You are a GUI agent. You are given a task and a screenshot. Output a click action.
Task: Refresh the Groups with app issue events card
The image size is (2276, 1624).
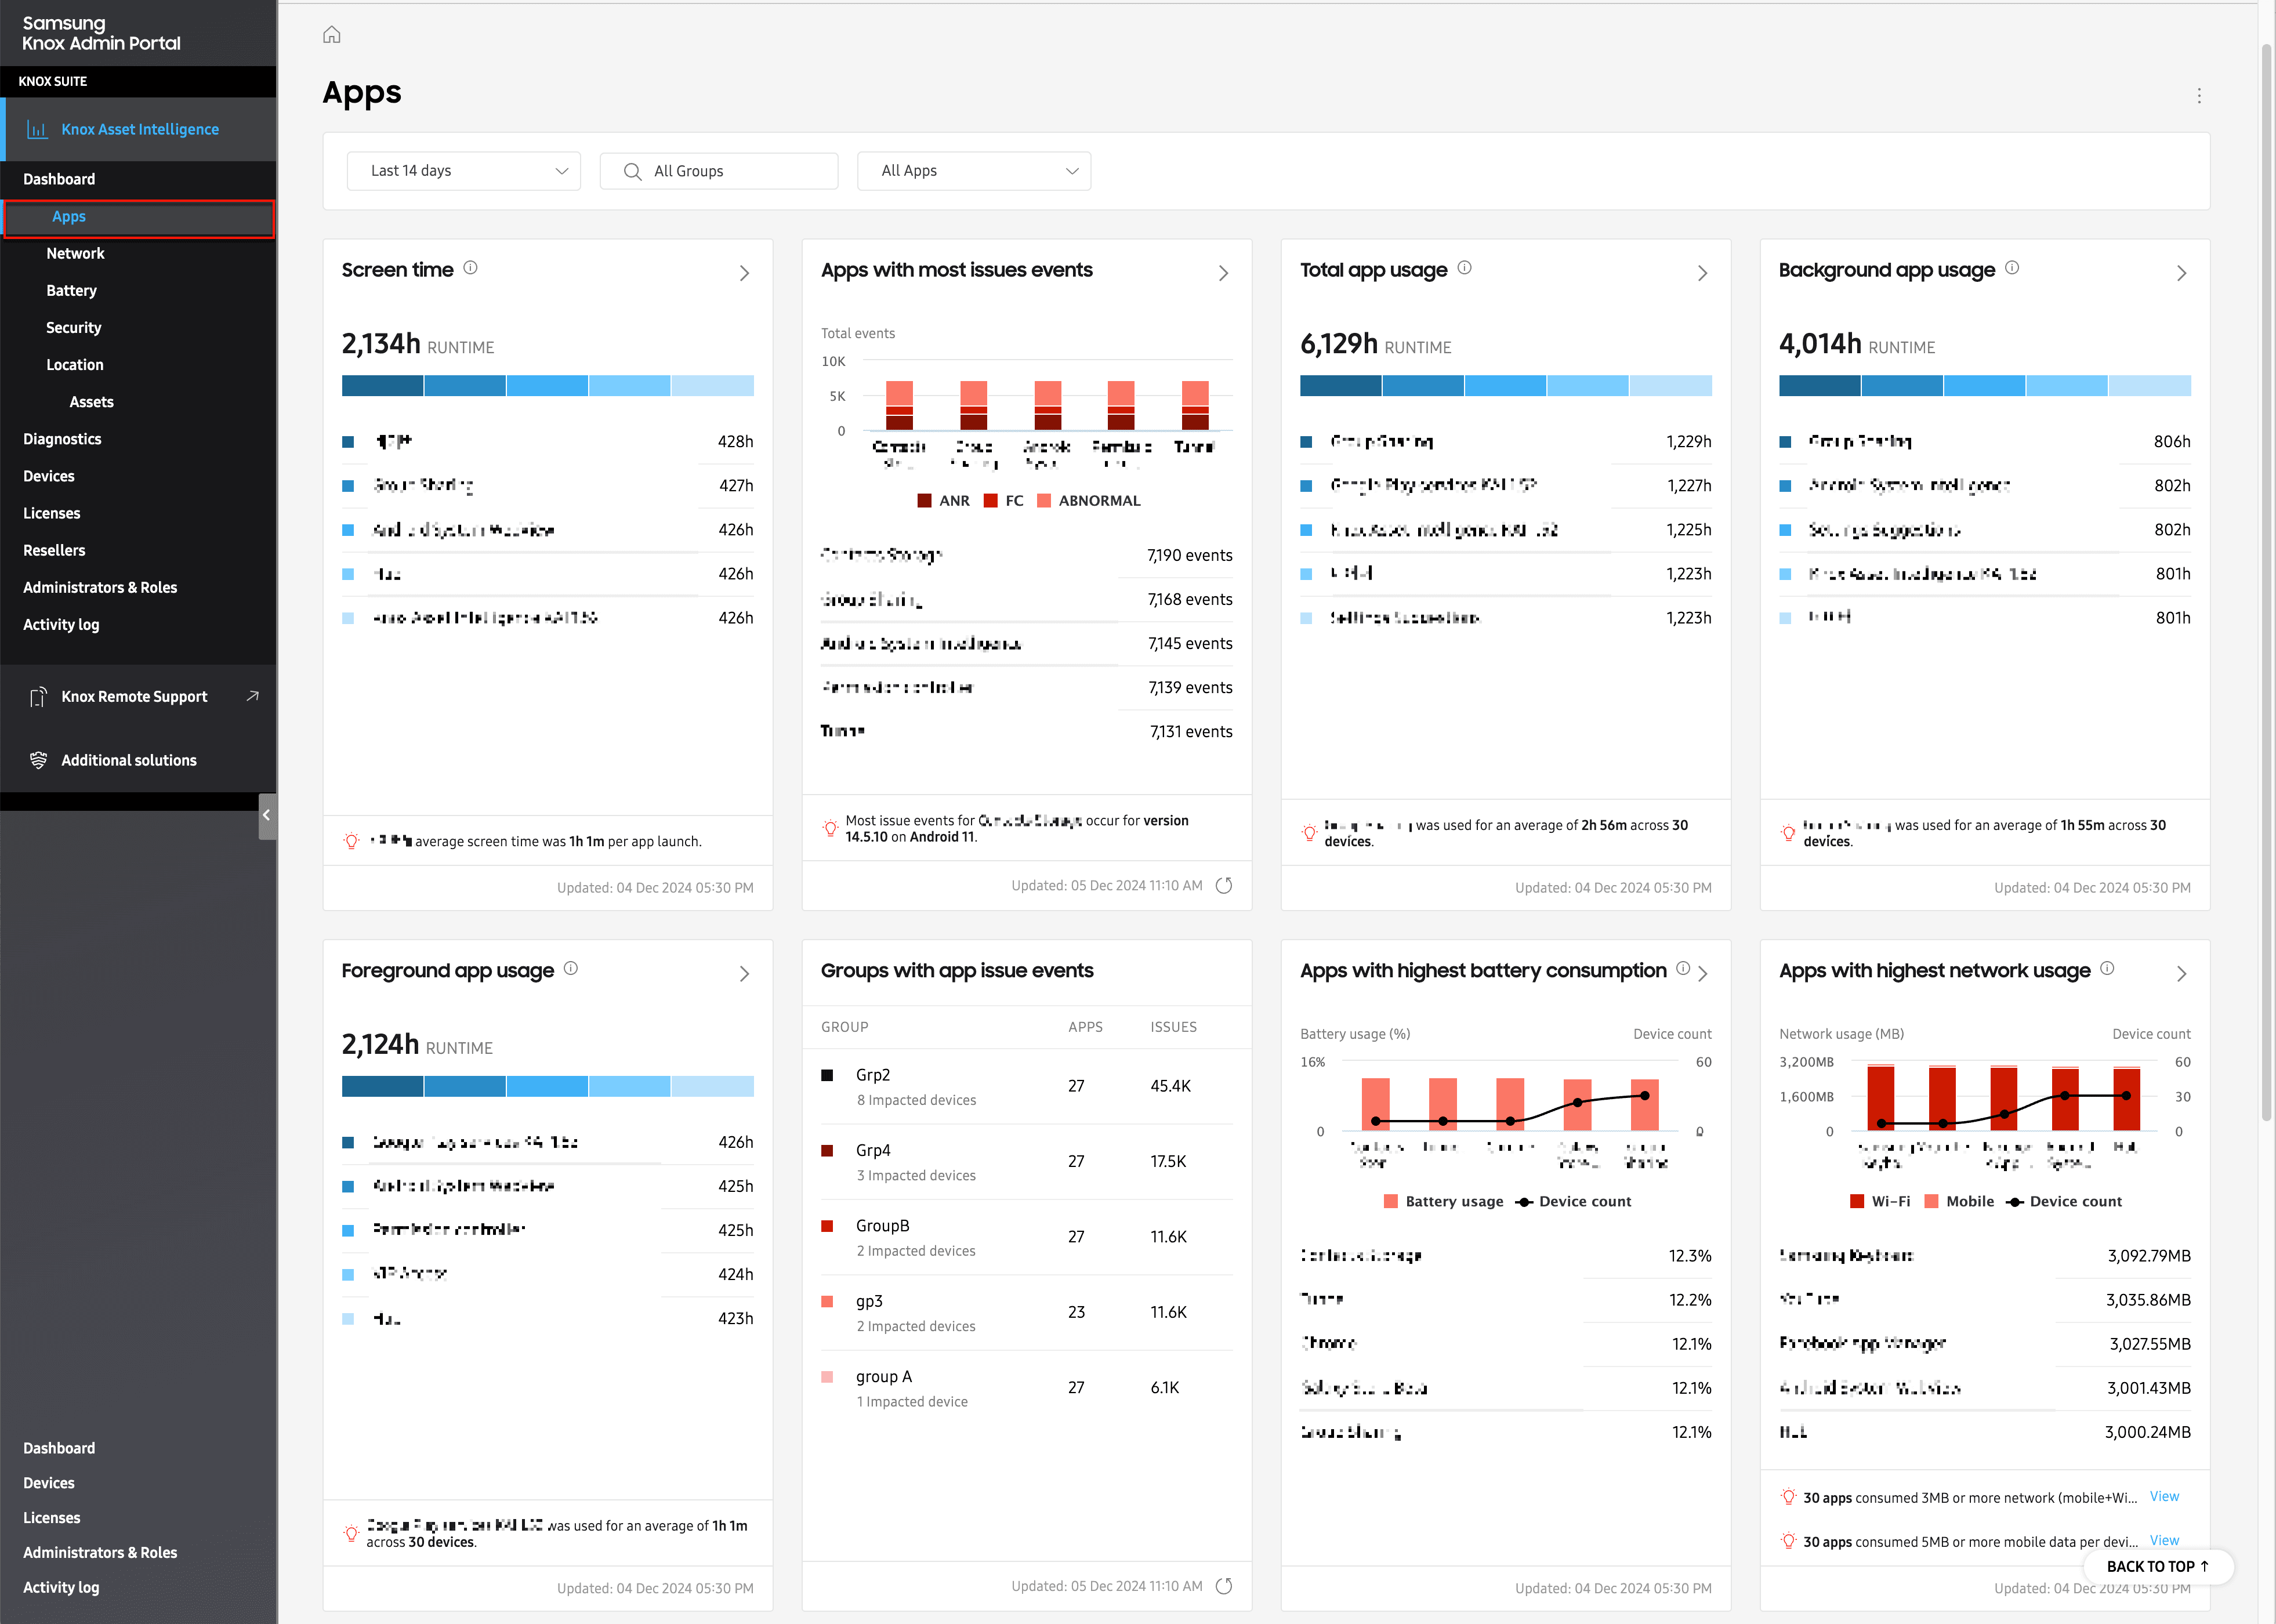(1223, 1586)
